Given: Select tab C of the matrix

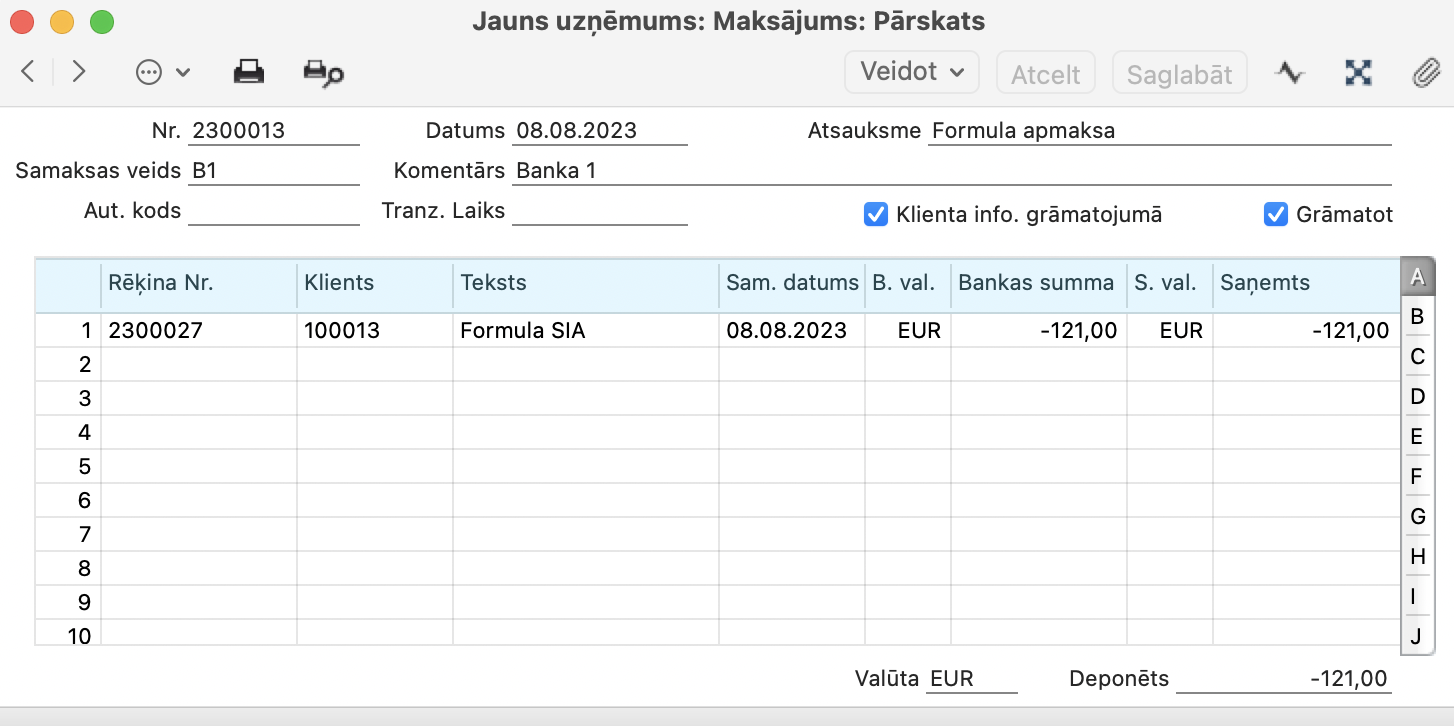Looking at the screenshot, I should 1416,357.
